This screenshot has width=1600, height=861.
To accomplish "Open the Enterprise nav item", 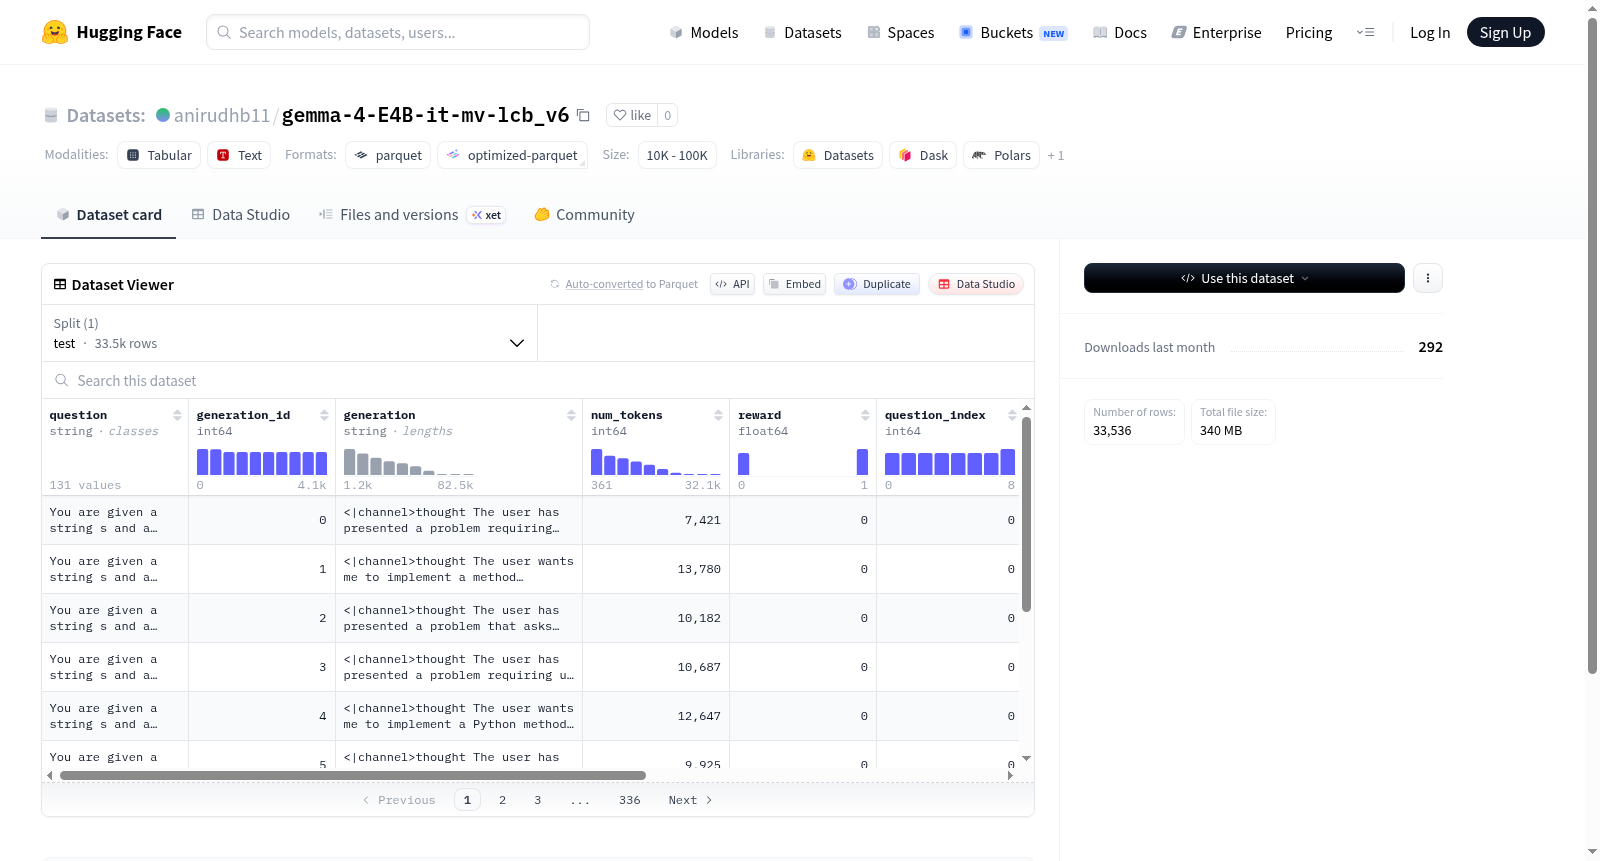I will pos(1217,32).
